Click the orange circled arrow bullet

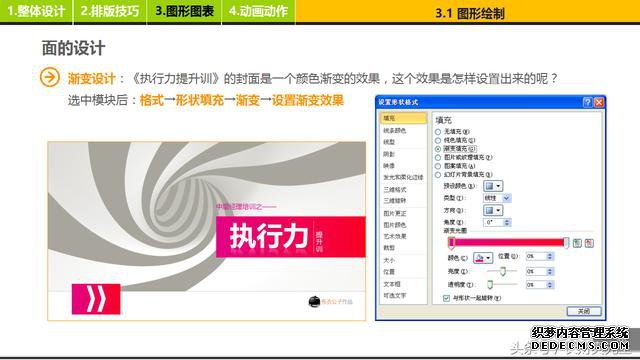coord(49,77)
